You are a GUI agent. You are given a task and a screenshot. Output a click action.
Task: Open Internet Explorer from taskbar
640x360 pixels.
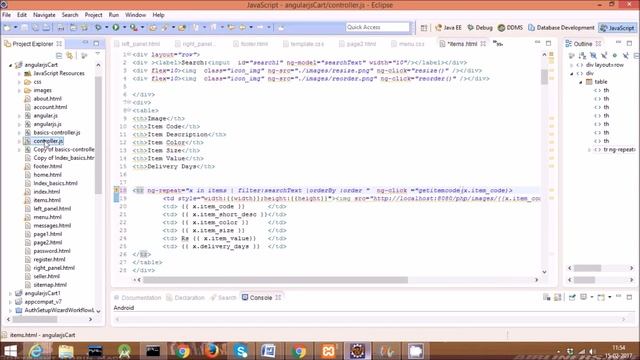pos(37,351)
